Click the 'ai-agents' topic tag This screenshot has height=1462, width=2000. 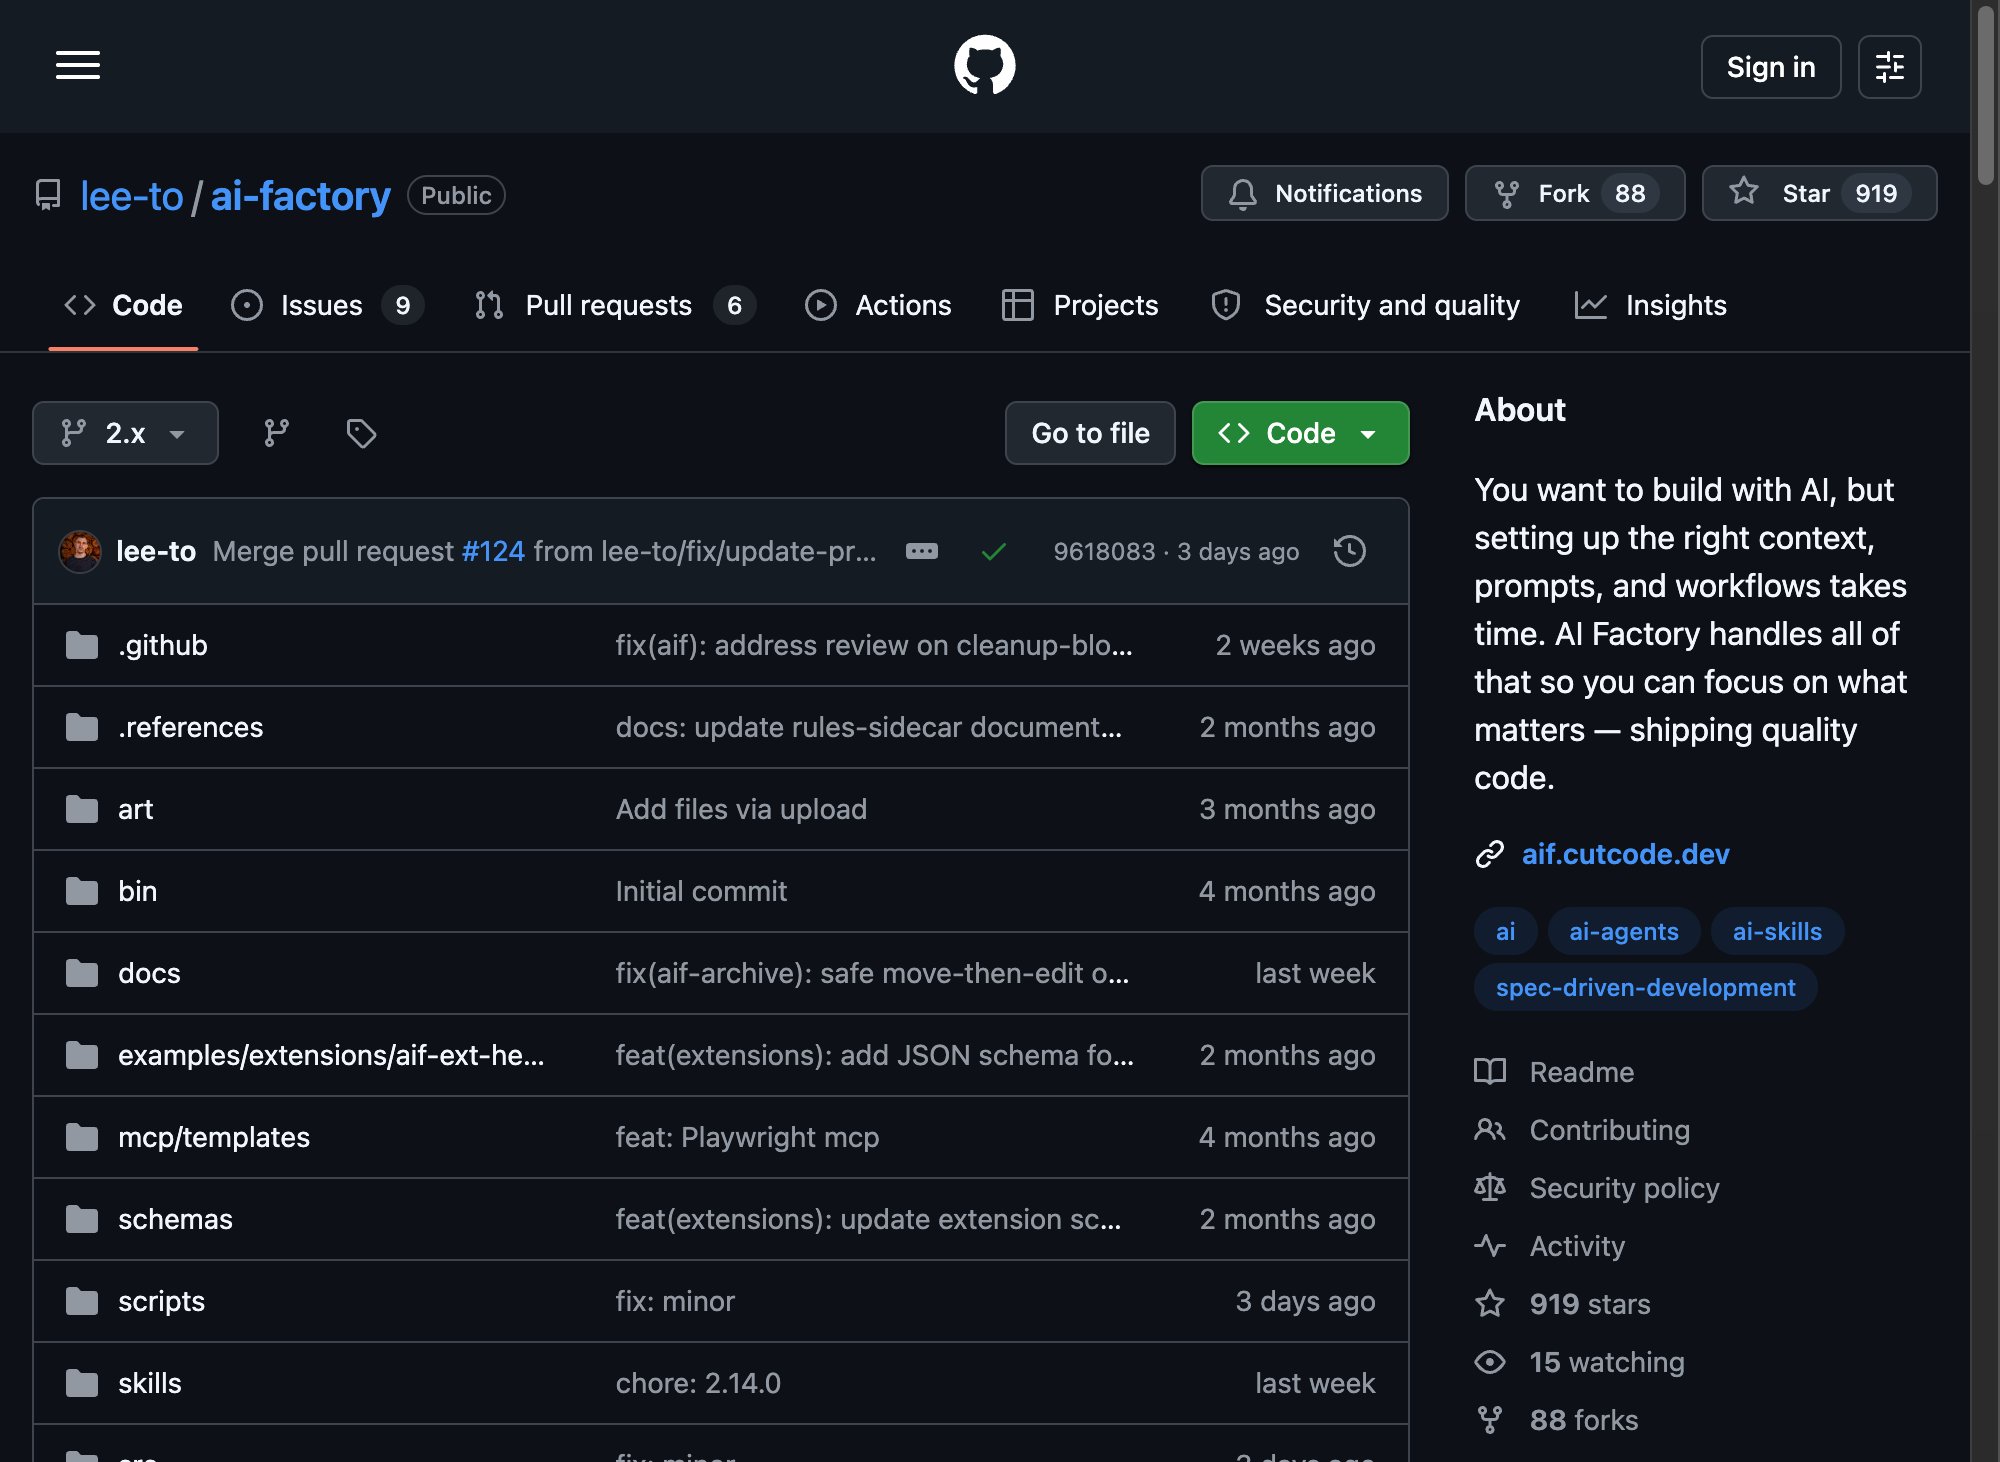1623,931
